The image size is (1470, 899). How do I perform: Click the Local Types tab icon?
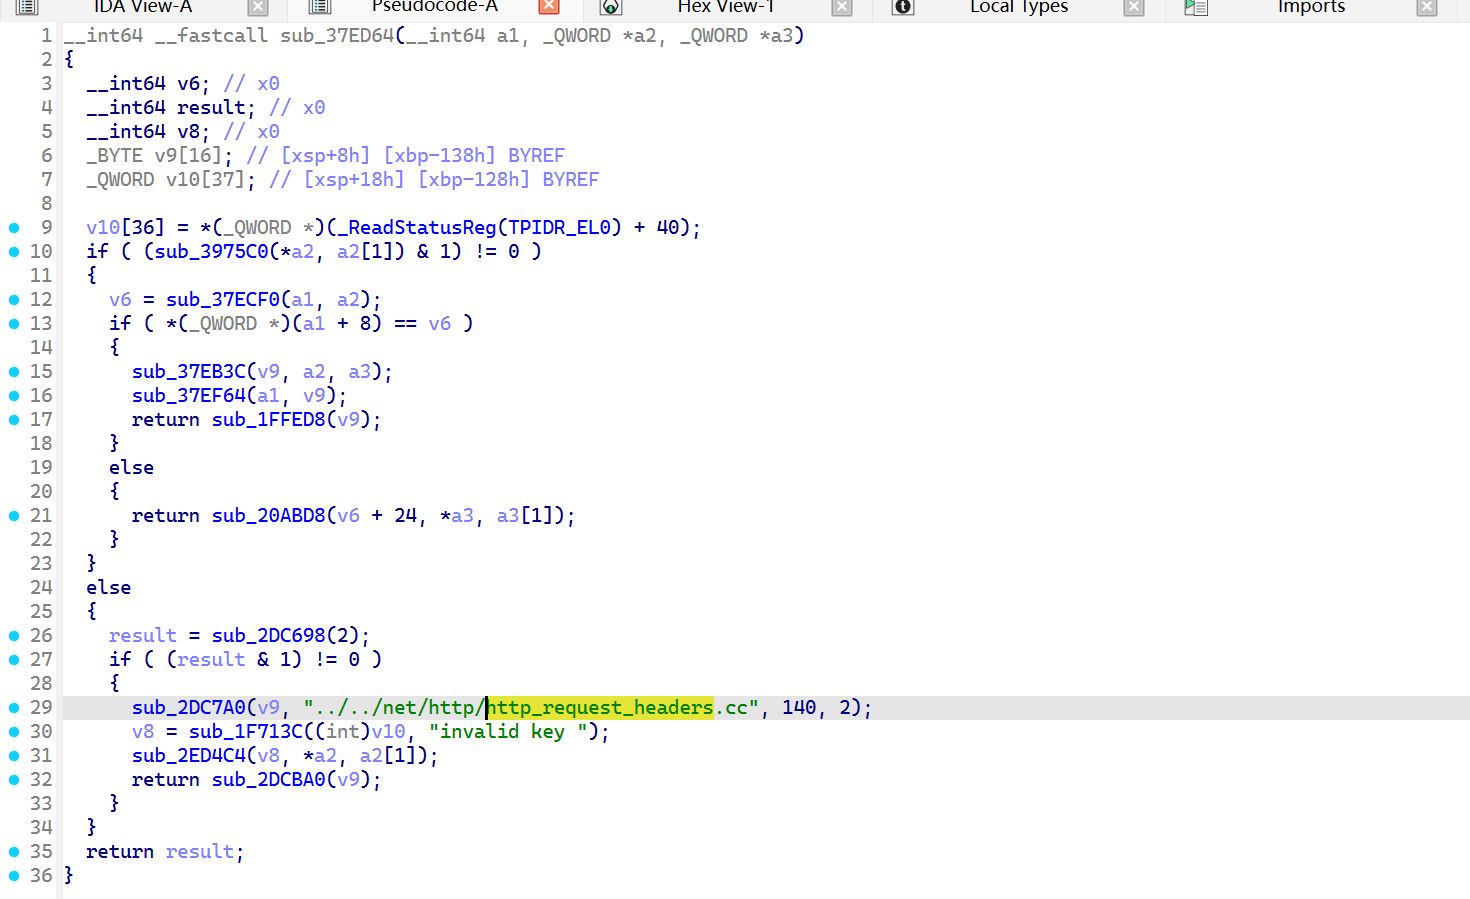903,7
